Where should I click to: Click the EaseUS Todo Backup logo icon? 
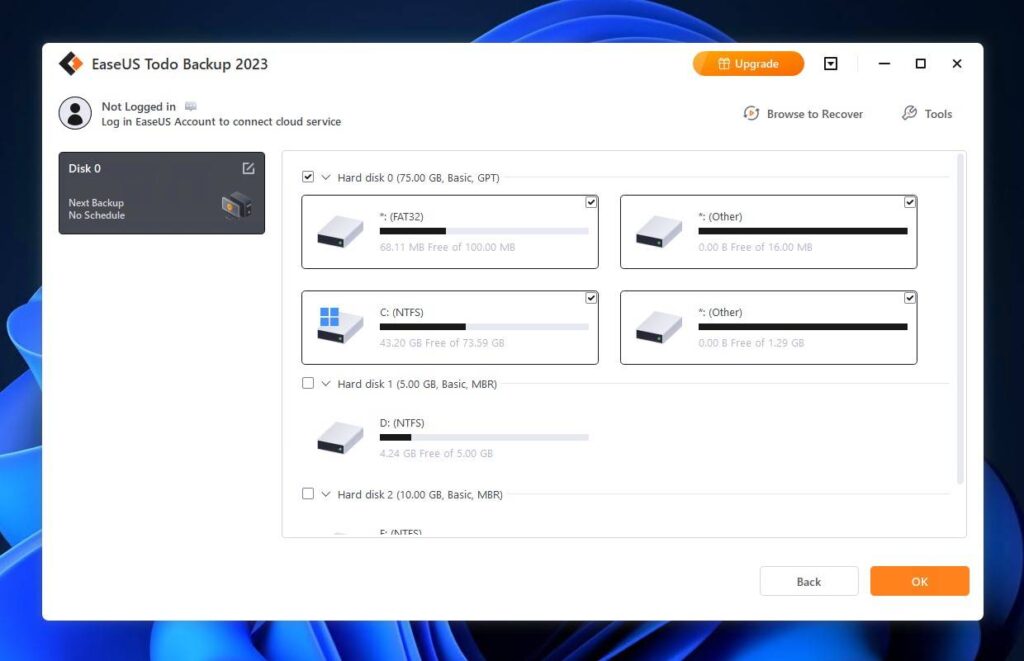(x=71, y=63)
